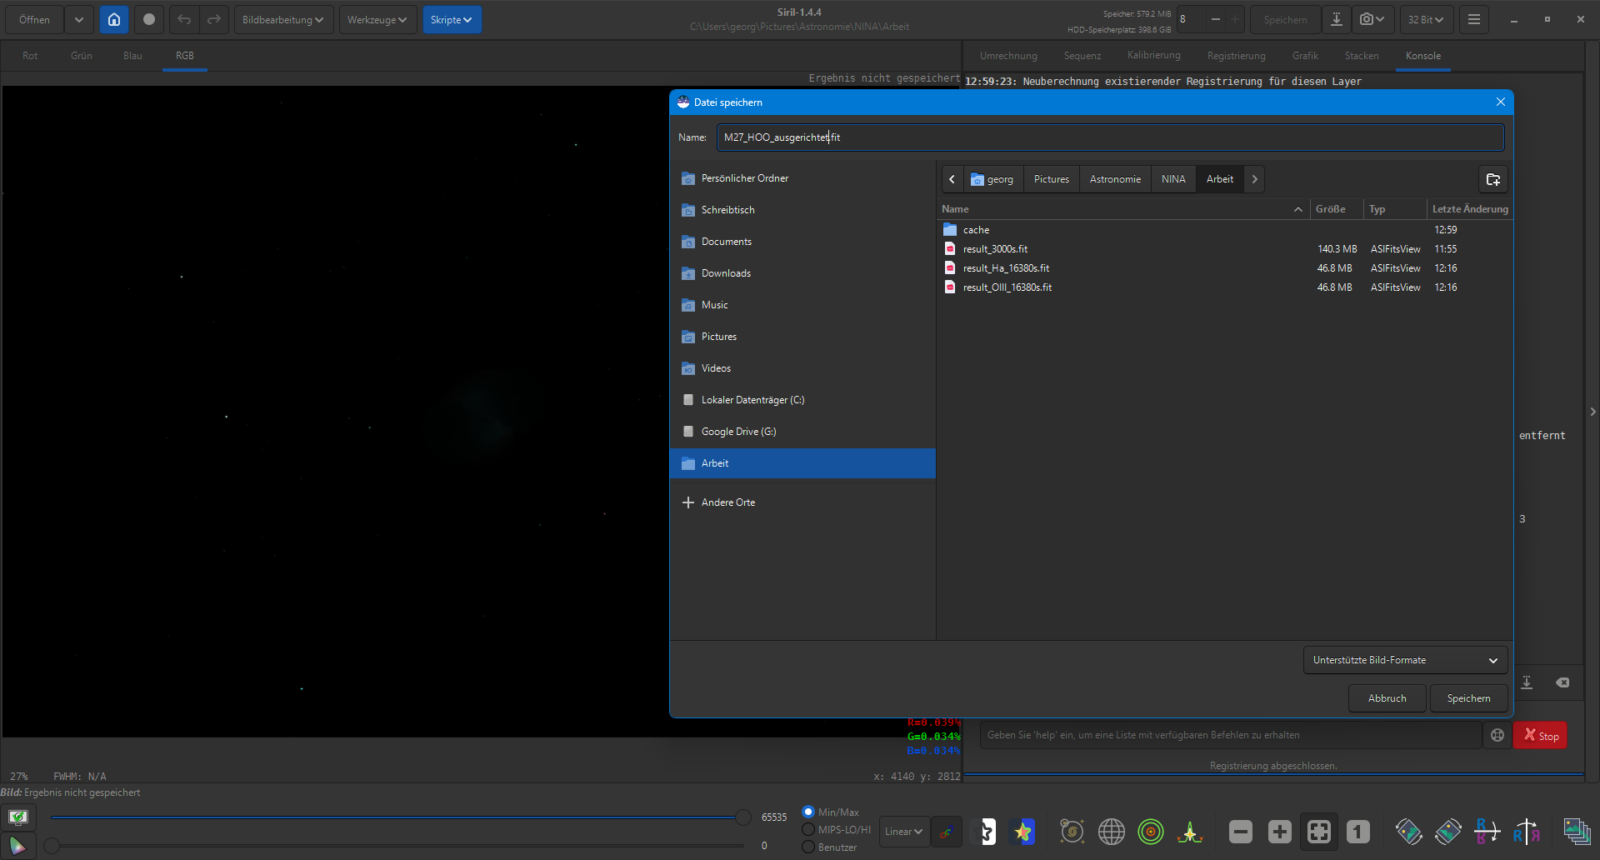The height and width of the screenshot is (860, 1600).
Task: Click the home working-directory icon in Siril toolbar
Action: (x=114, y=20)
